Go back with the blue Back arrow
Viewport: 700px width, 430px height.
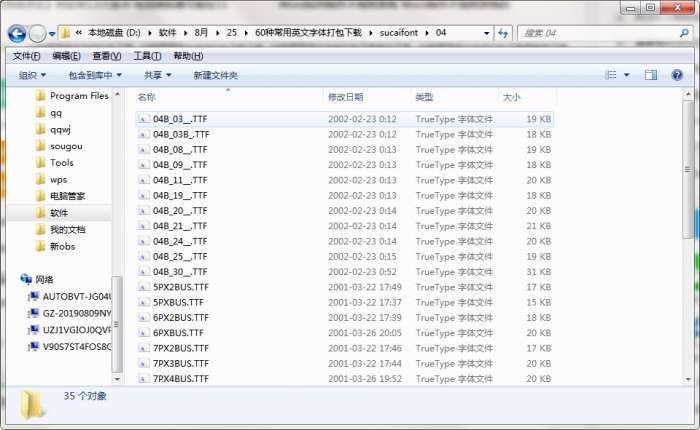pos(17,33)
